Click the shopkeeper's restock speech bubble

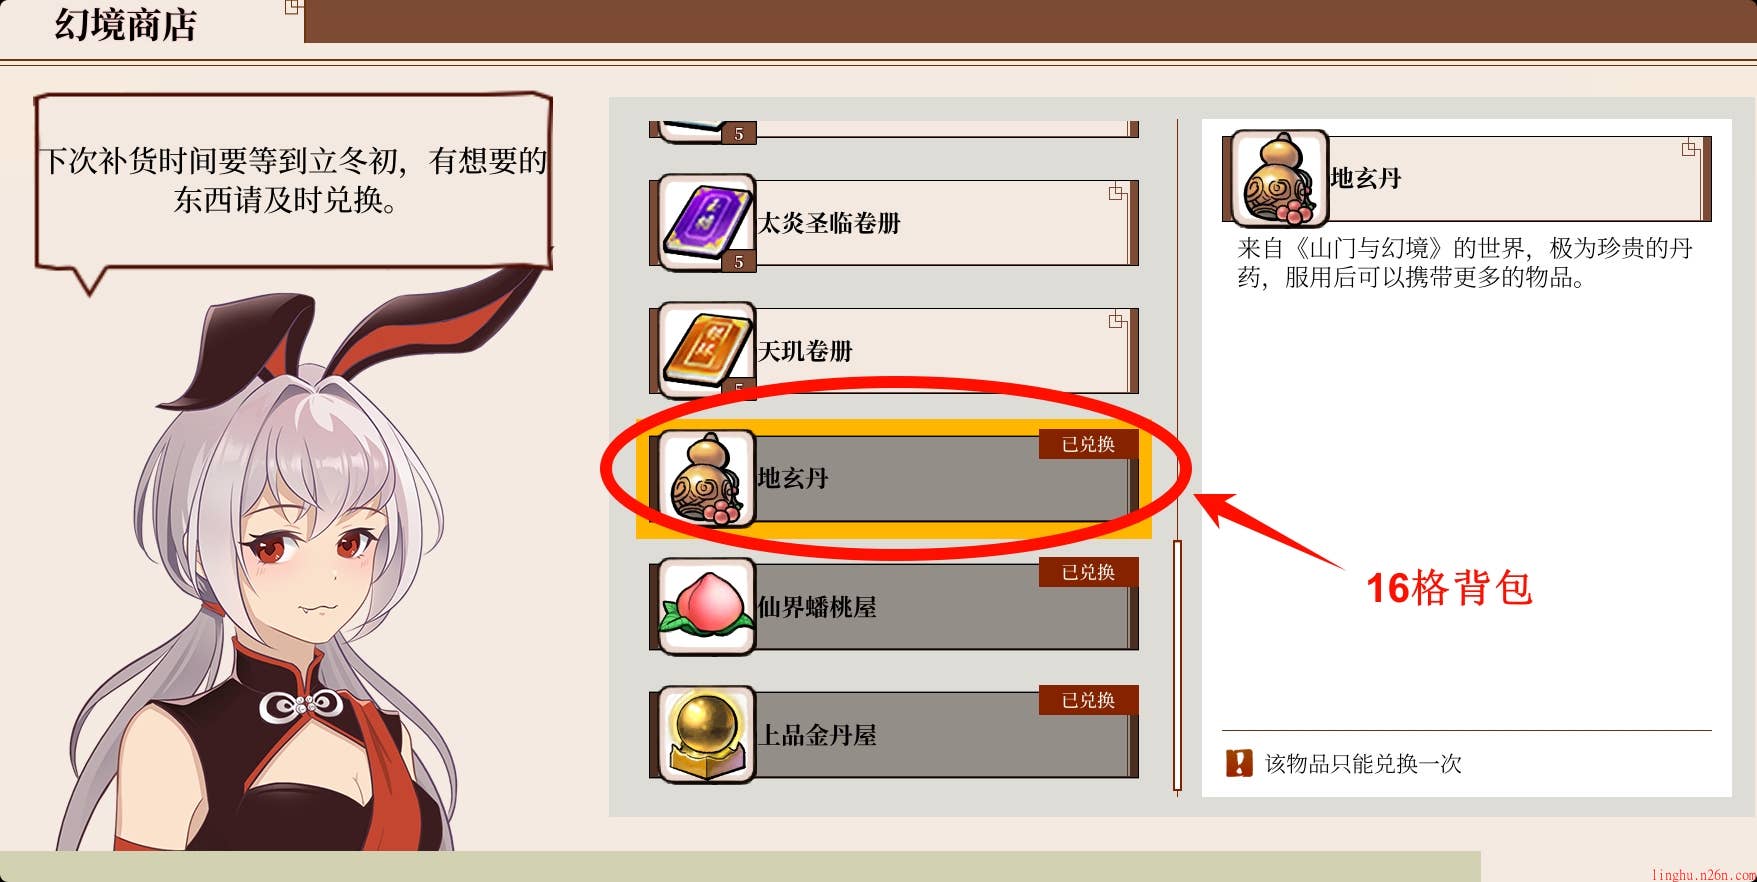[292, 183]
